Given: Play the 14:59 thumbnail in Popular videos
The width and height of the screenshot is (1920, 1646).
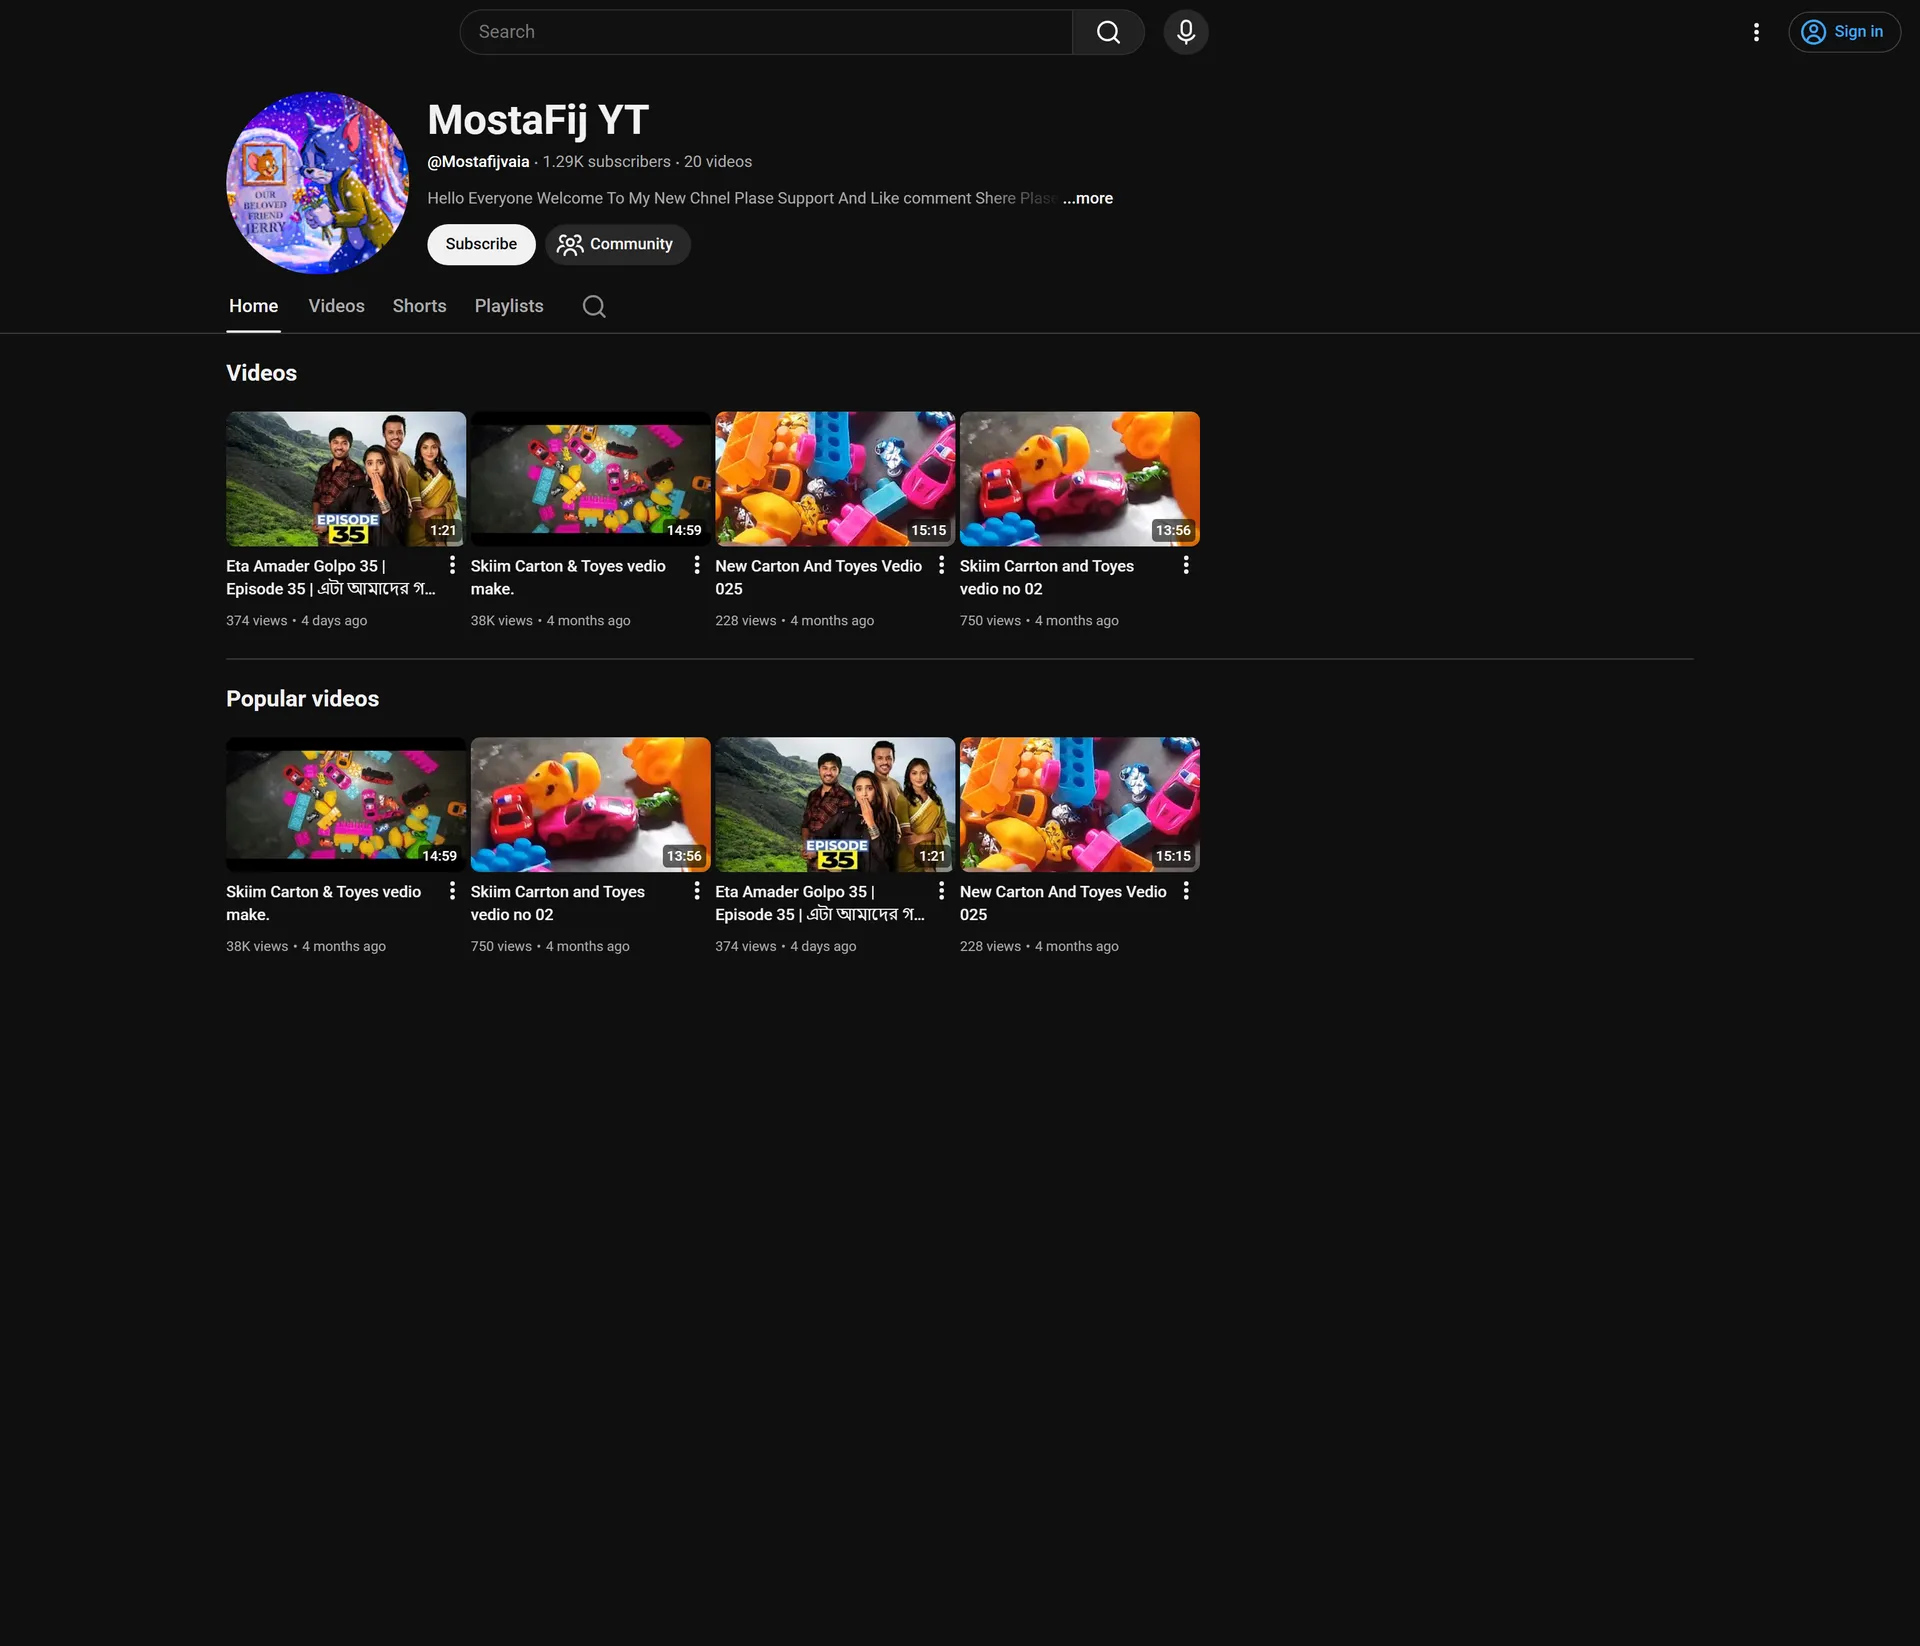Looking at the screenshot, I should click(346, 805).
